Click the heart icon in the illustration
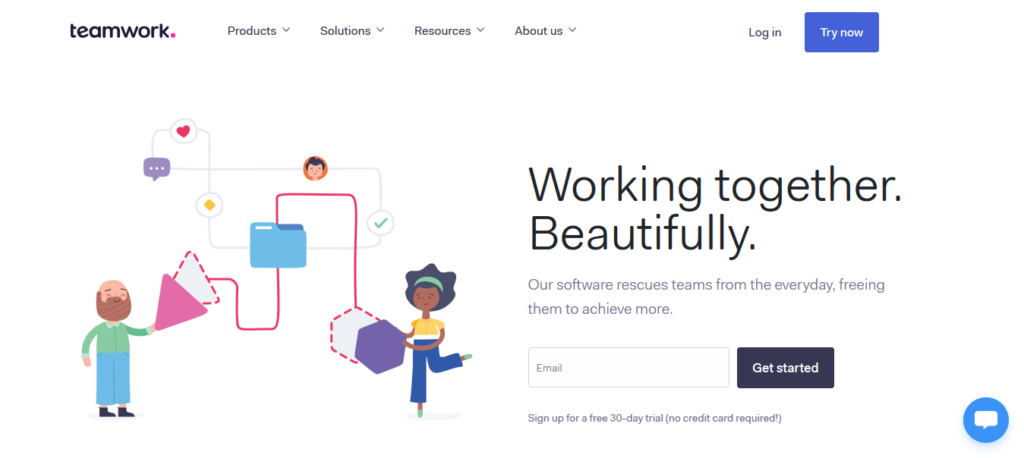The image size is (1024, 458). click(184, 131)
